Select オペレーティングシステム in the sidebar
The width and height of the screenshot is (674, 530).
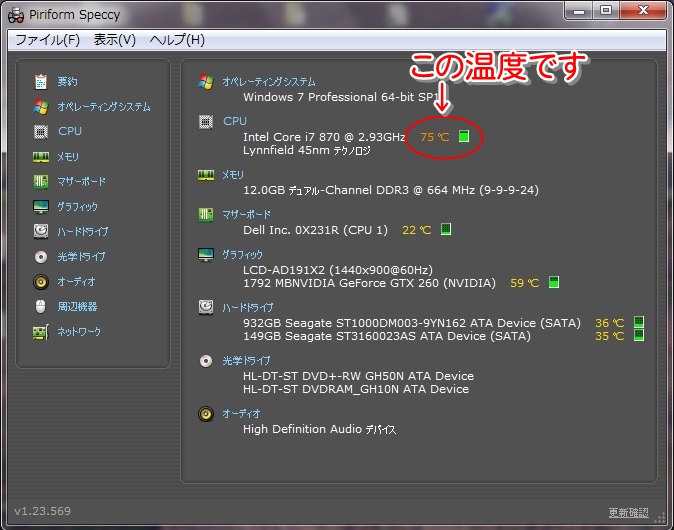pos(104,107)
